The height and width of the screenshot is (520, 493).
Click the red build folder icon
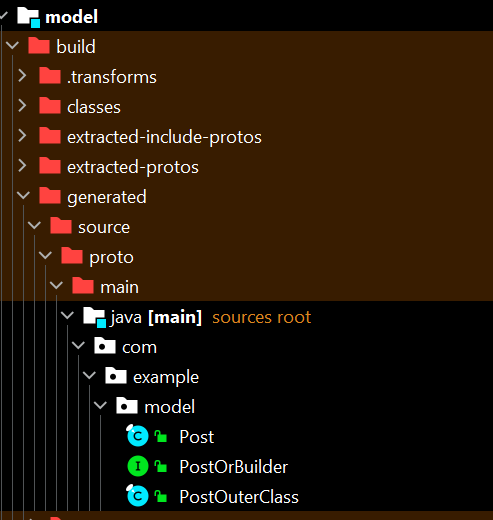[39, 46]
